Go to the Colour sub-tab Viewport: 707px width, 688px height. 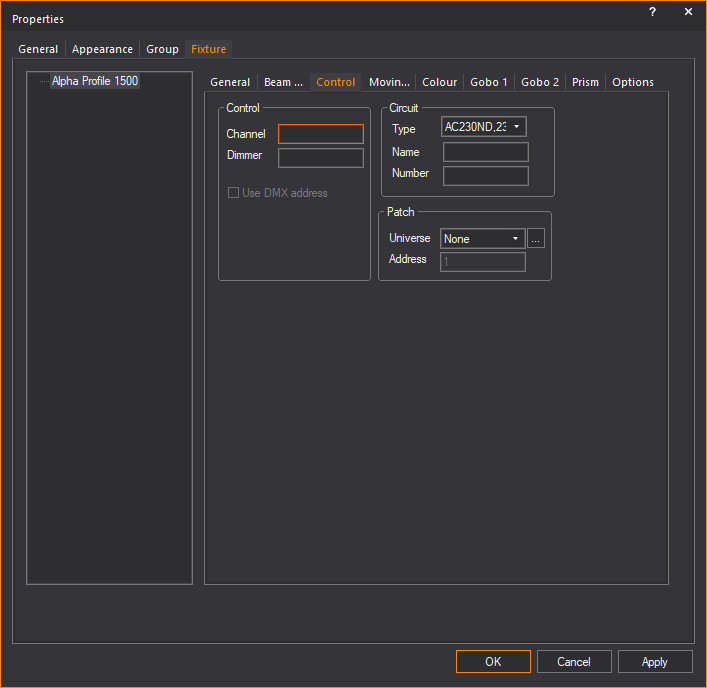439,82
